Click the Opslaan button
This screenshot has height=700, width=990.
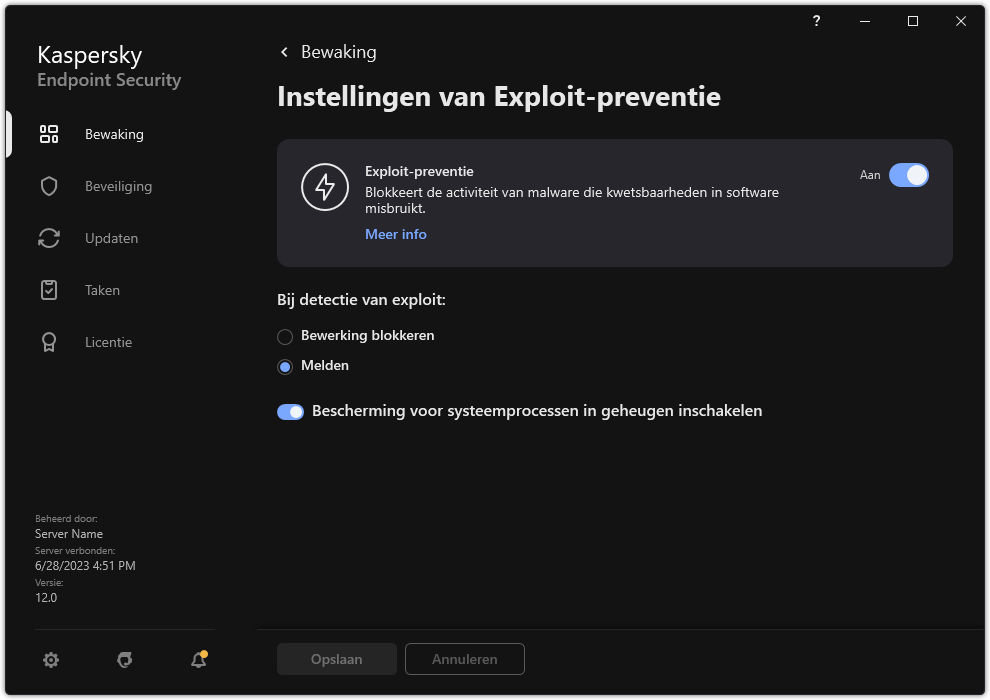[336, 659]
